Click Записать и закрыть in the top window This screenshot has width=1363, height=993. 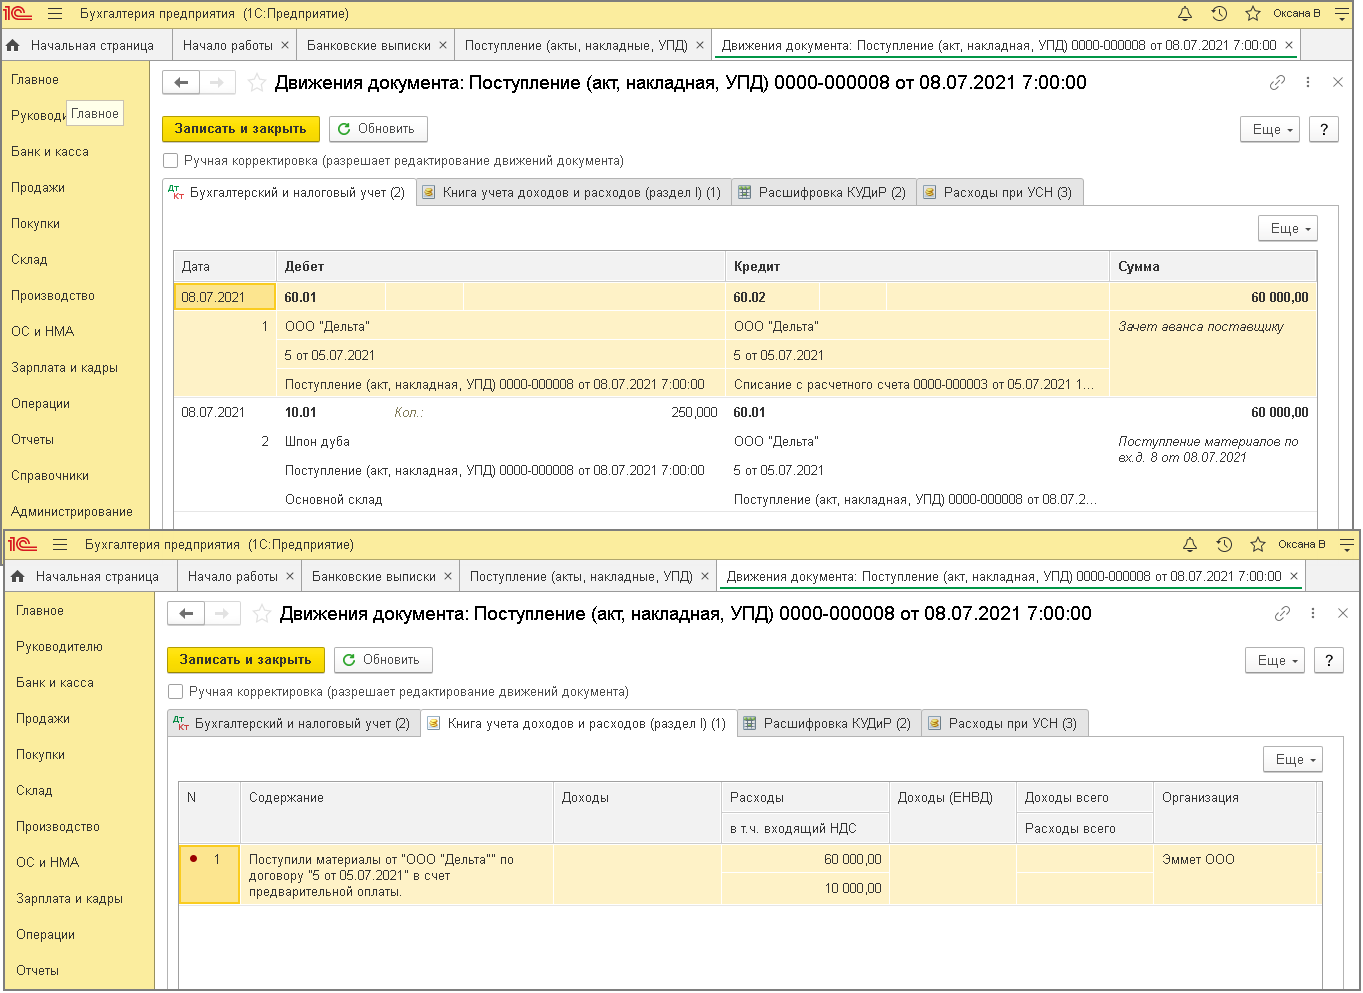click(241, 129)
